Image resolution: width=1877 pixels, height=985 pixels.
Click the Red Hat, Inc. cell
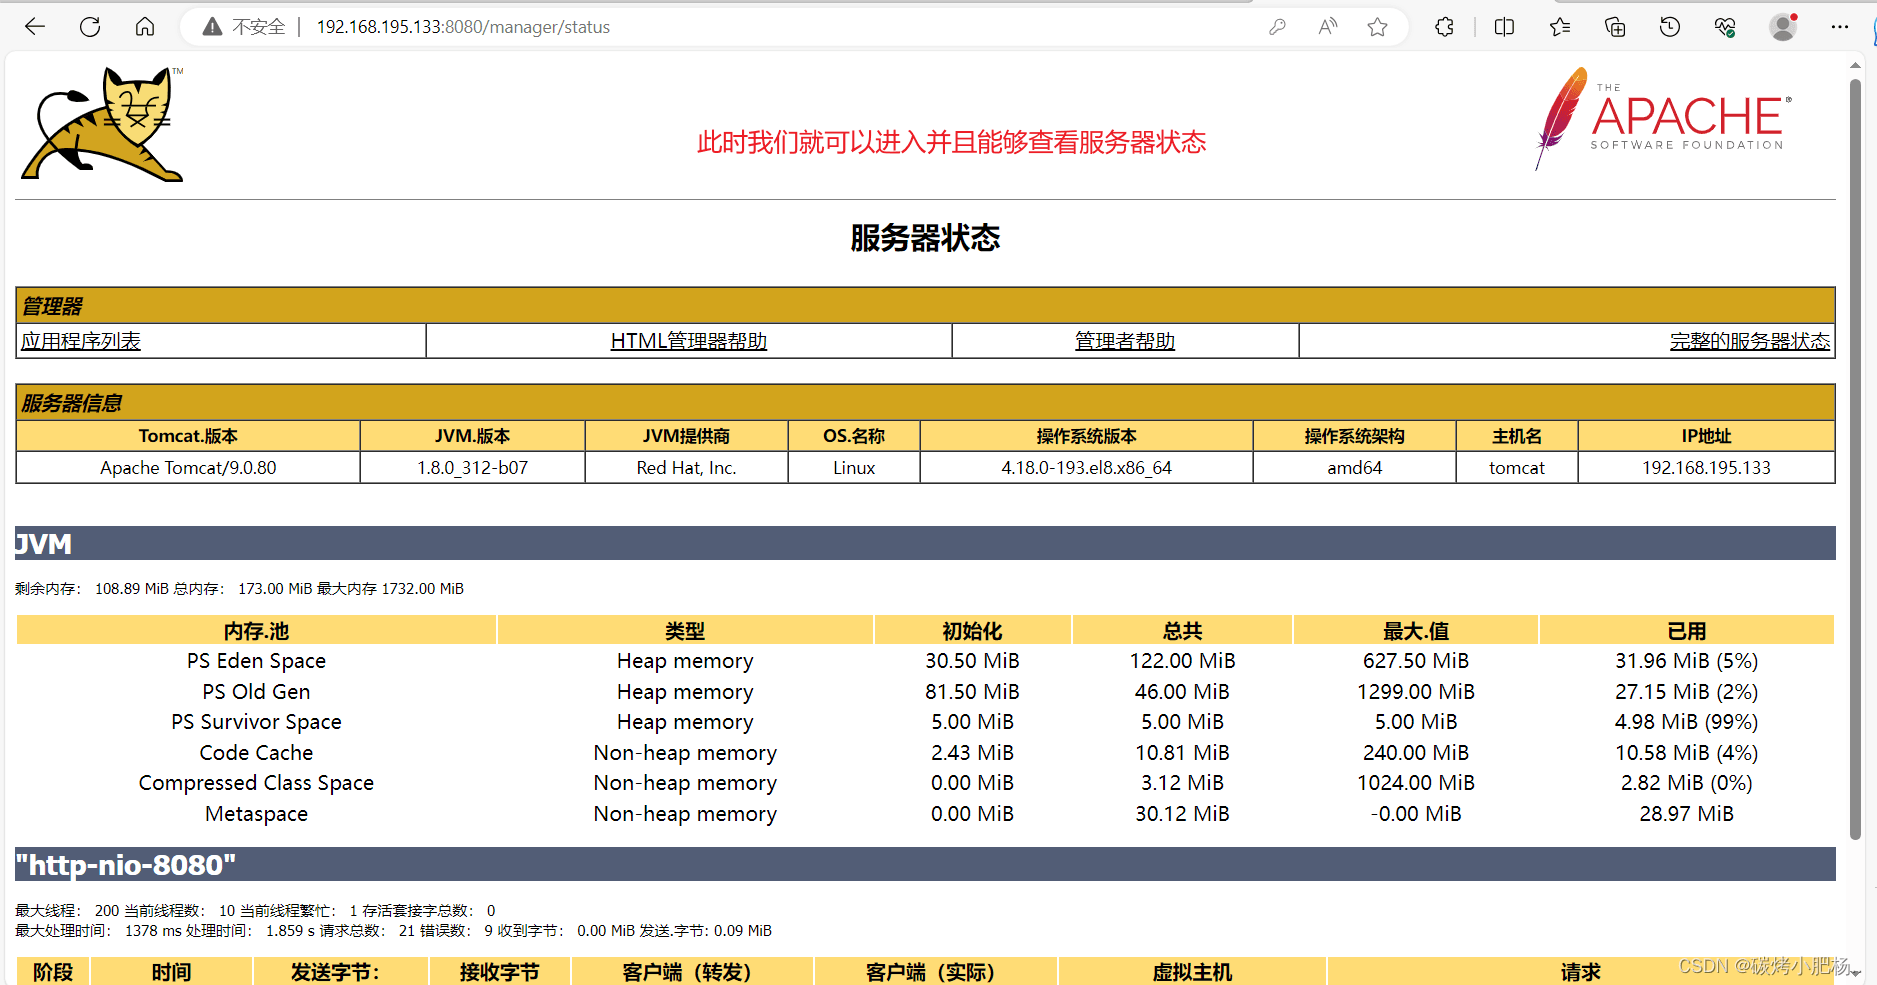[x=687, y=468]
